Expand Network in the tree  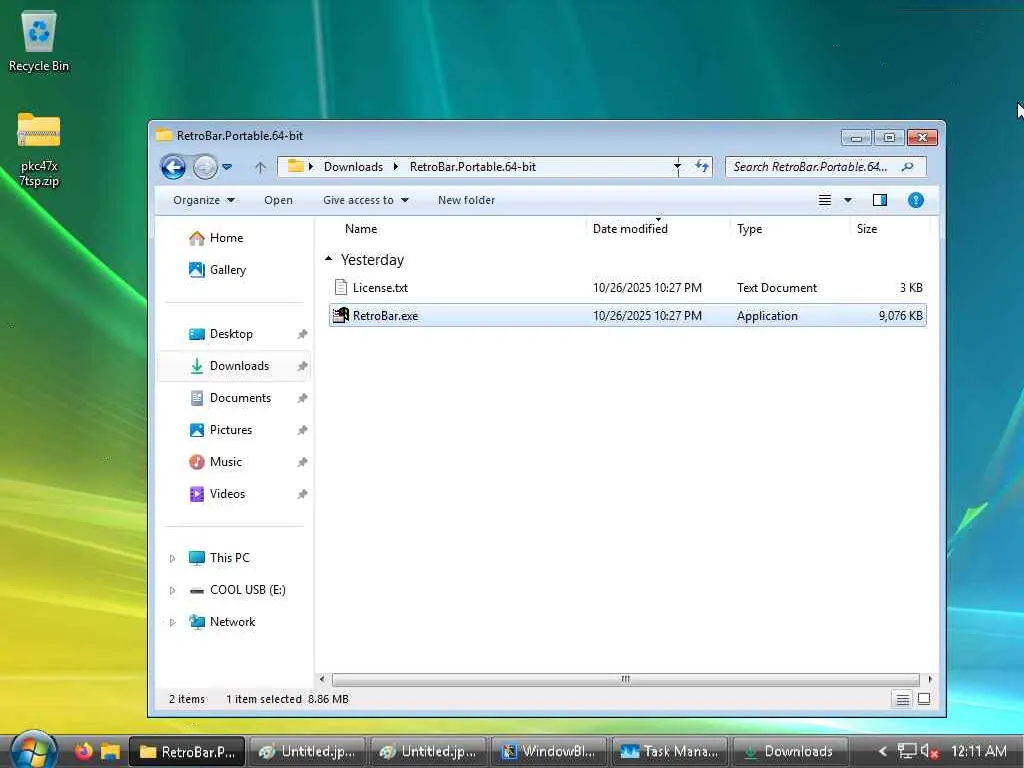[x=172, y=622]
